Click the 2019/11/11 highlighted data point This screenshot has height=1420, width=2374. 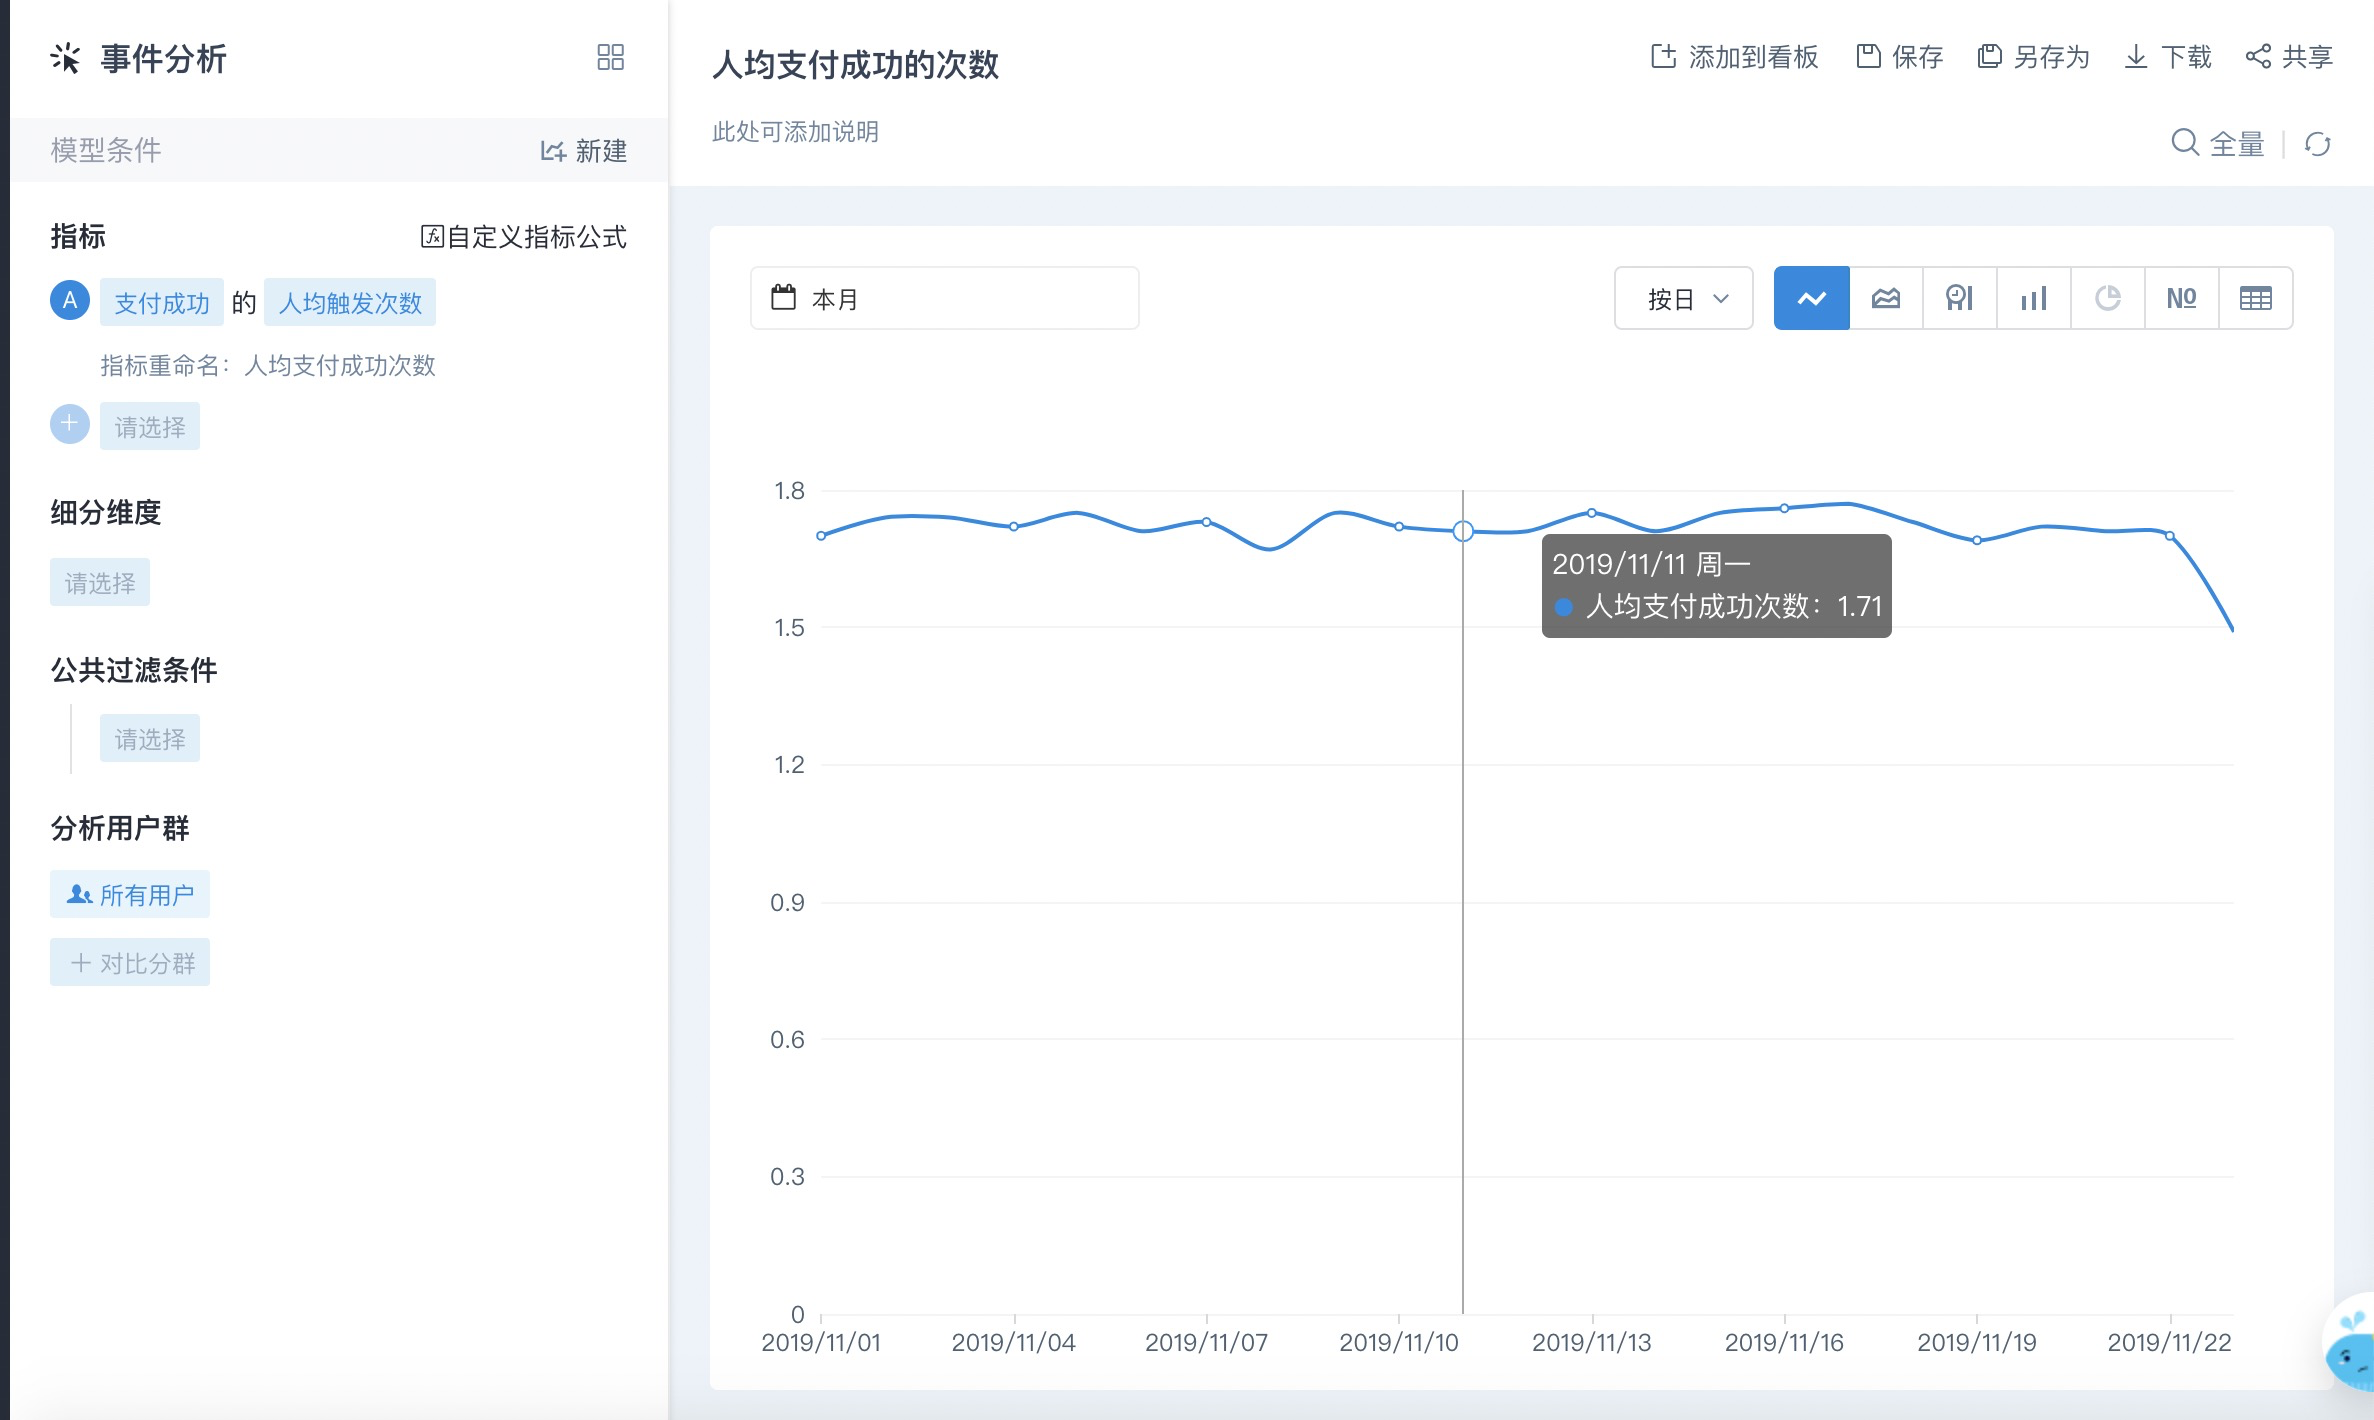pyautogui.click(x=1463, y=531)
